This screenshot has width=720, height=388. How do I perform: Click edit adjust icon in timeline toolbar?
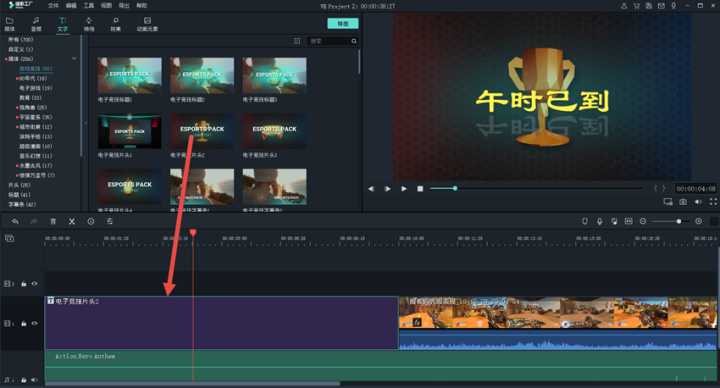click(x=110, y=221)
